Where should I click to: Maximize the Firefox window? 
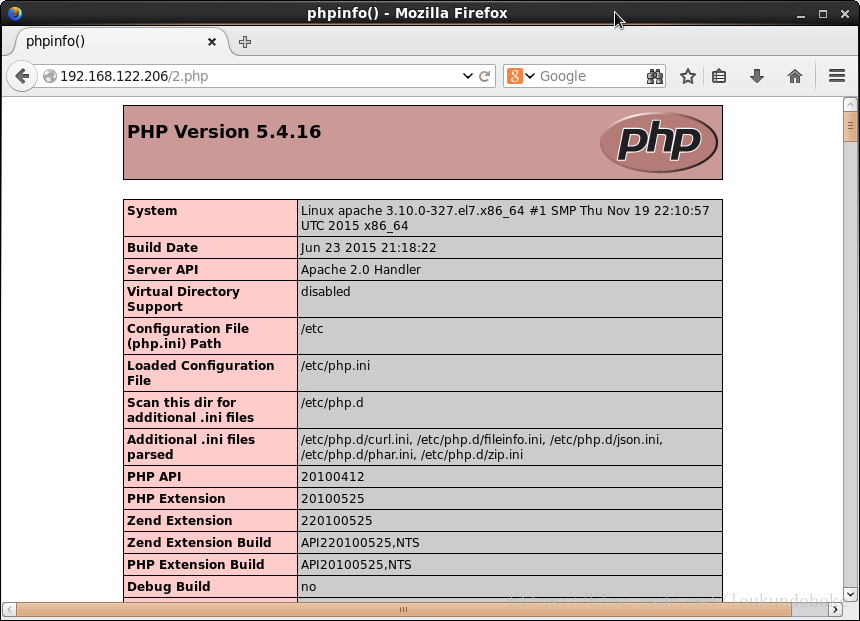tap(823, 14)
